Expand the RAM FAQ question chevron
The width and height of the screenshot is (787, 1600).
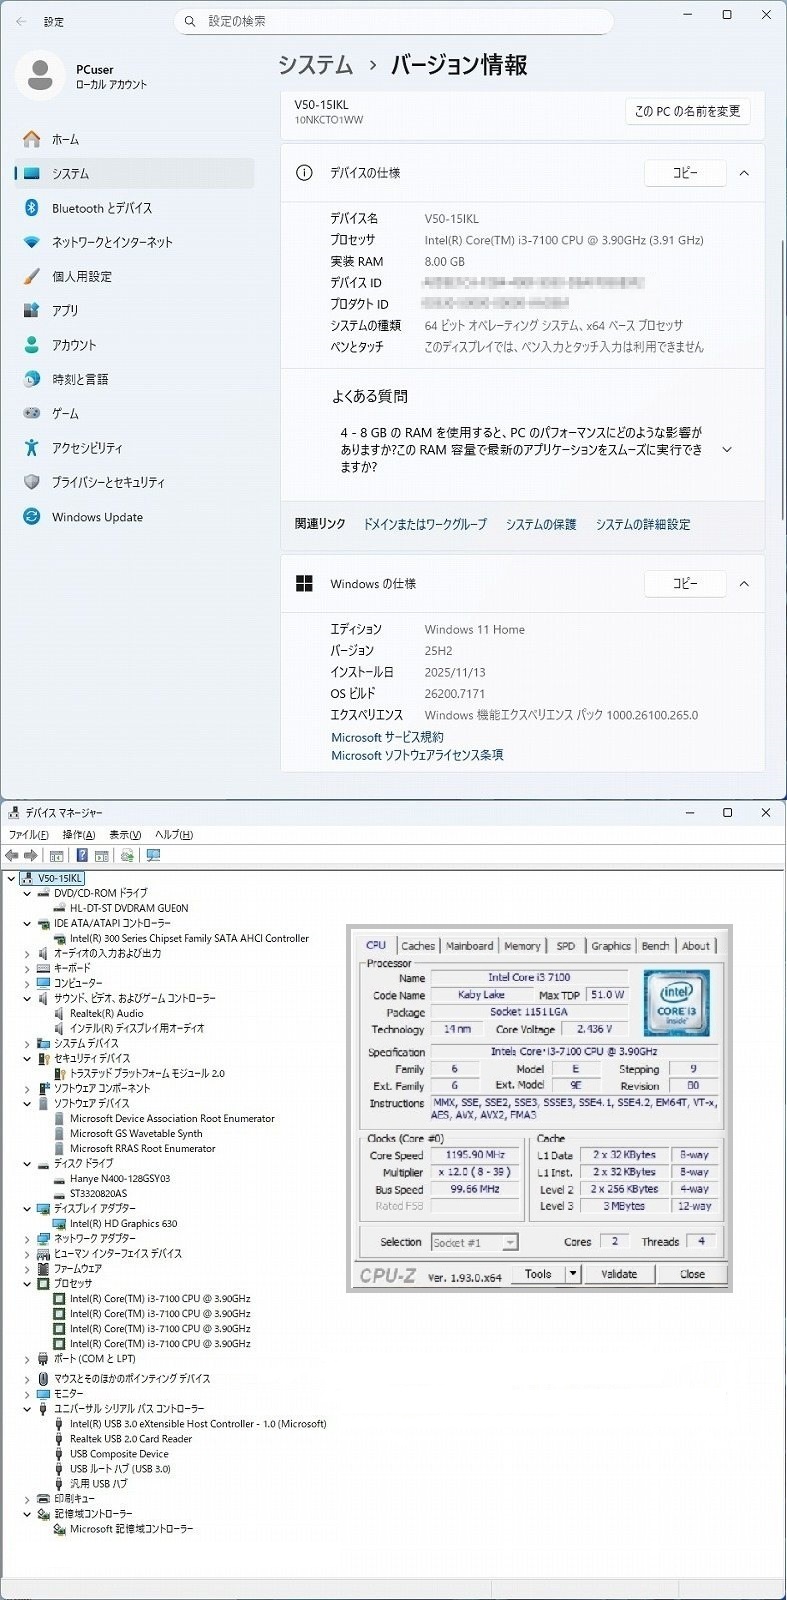727,450
